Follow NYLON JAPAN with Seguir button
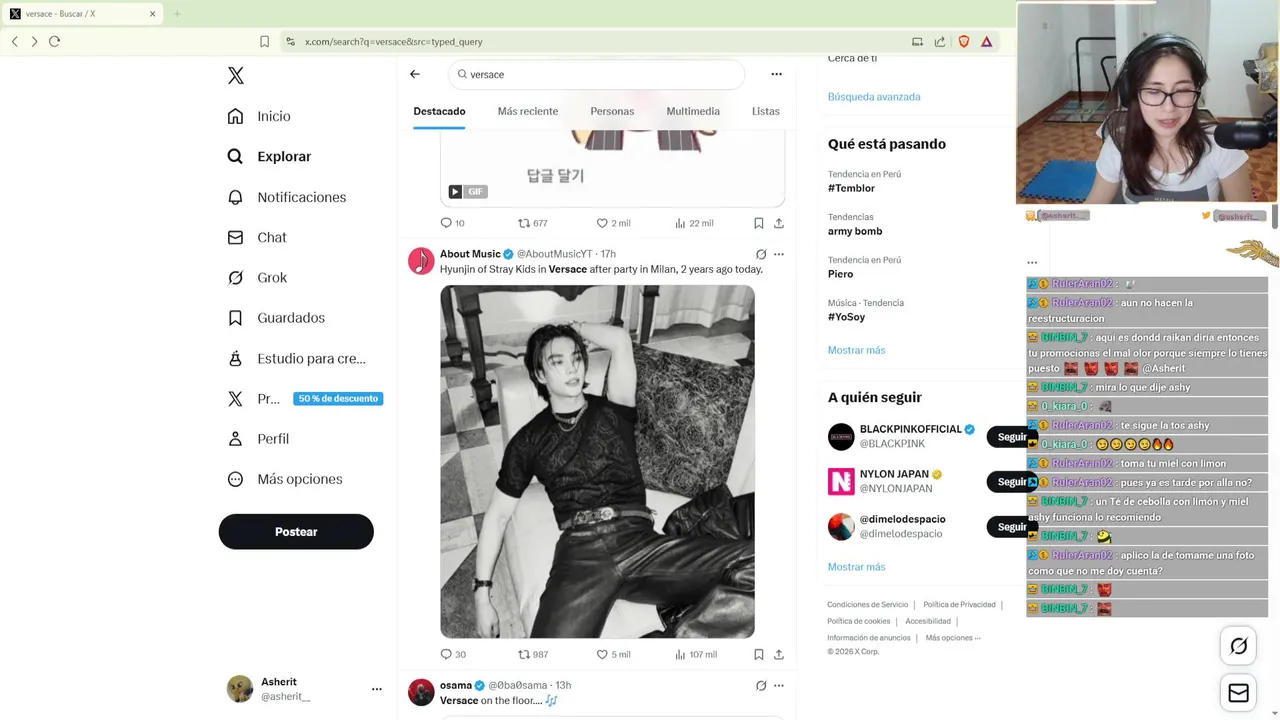The image size is (1280, 720). [x=1011, y=482]
